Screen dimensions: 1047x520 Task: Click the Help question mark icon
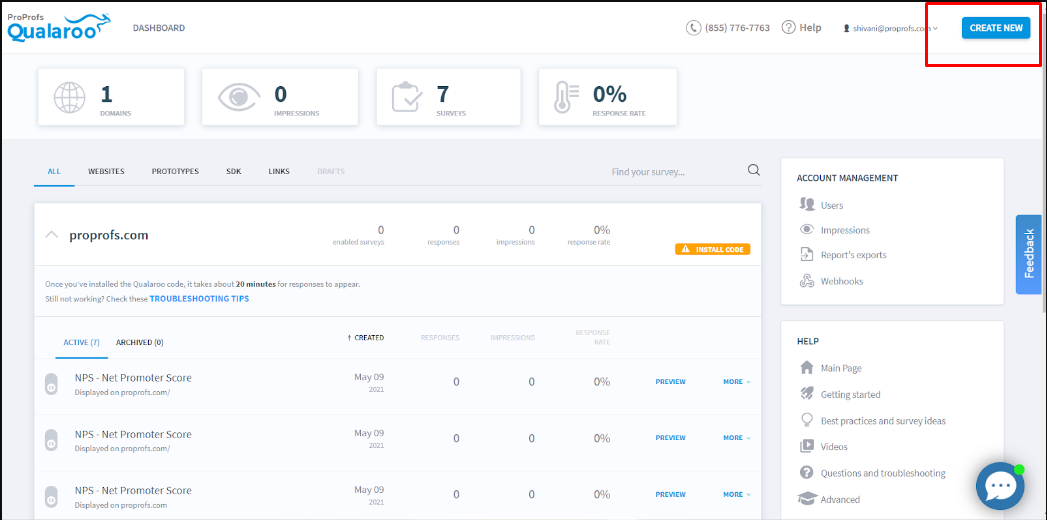(x=789, y=27)
